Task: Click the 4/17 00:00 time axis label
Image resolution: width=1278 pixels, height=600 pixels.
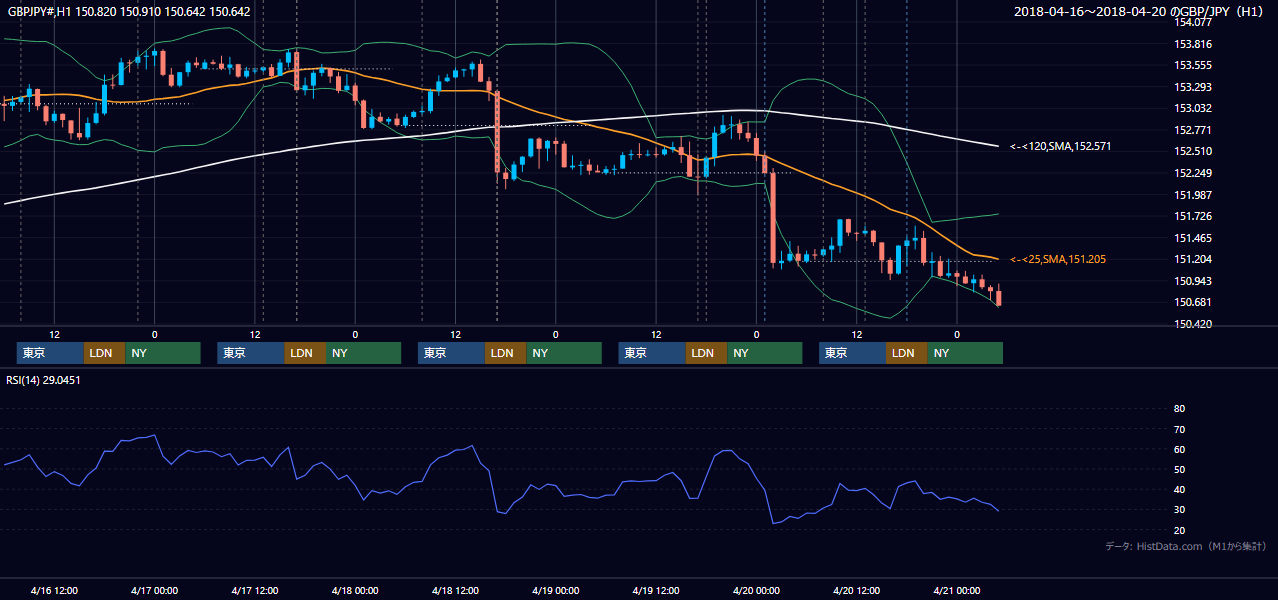Action: coord(154,590)
